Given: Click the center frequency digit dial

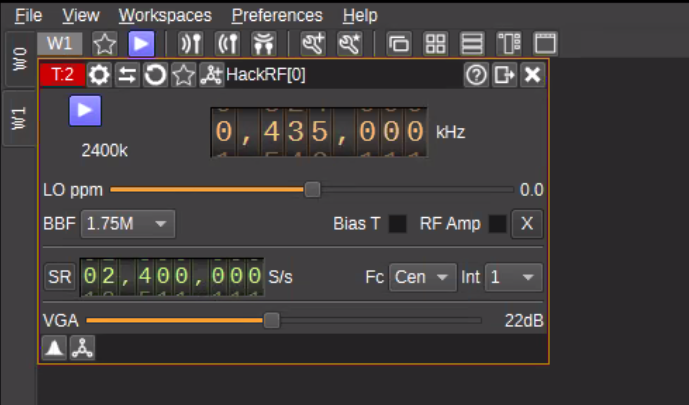Looking at the screenshot, I should click(319, 132).
